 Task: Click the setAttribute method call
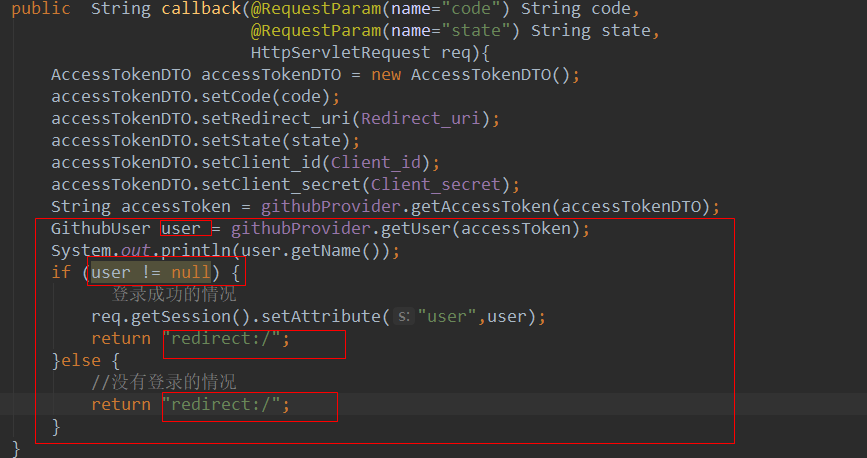pos(330,316)
